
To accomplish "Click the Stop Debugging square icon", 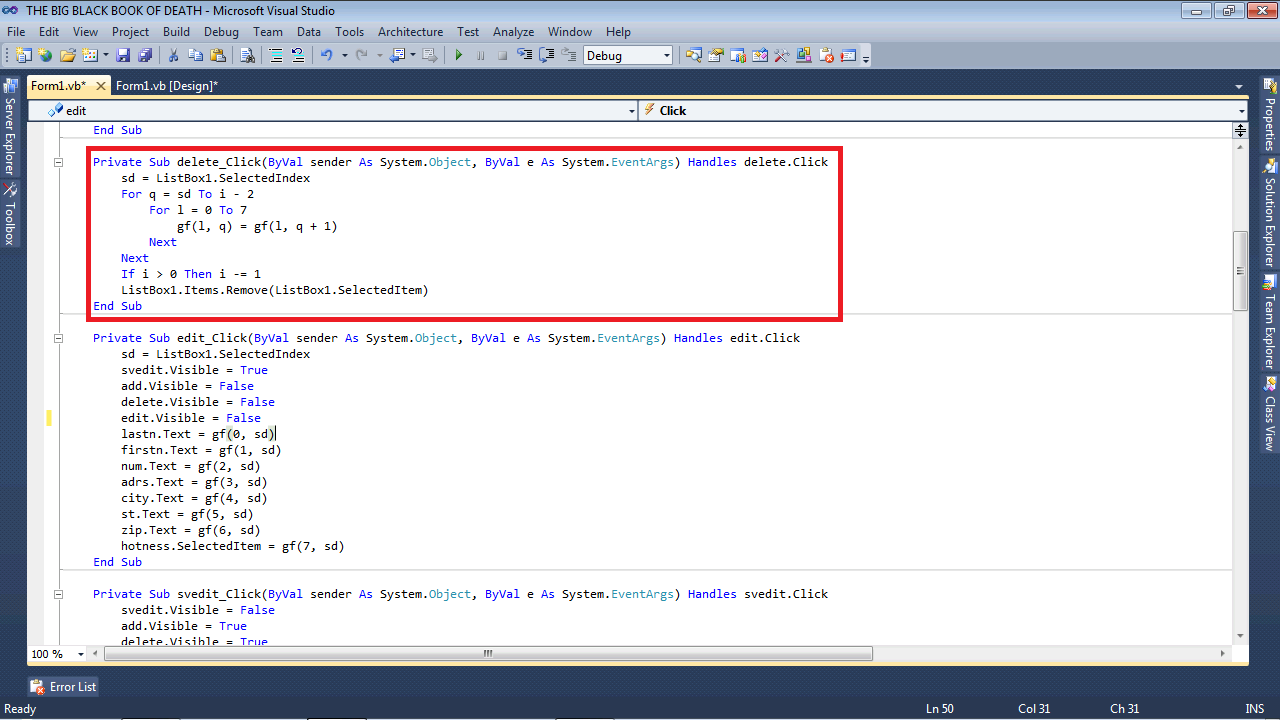I will (x=503, y=55).
